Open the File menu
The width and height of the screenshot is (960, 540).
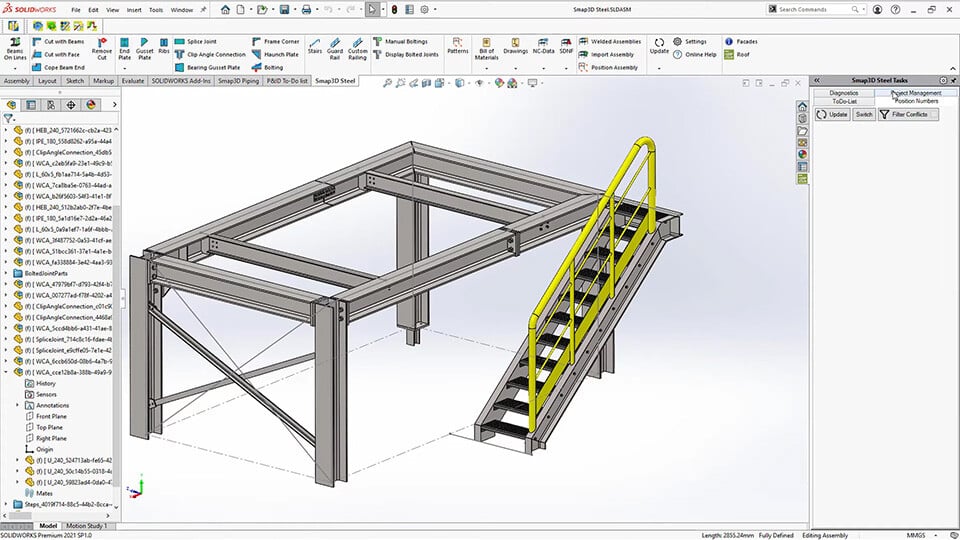point(75,10)
